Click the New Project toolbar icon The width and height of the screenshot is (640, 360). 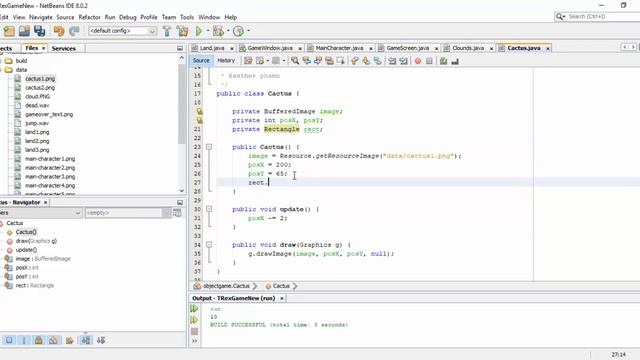pyautogui.click(x=9, y=31)
